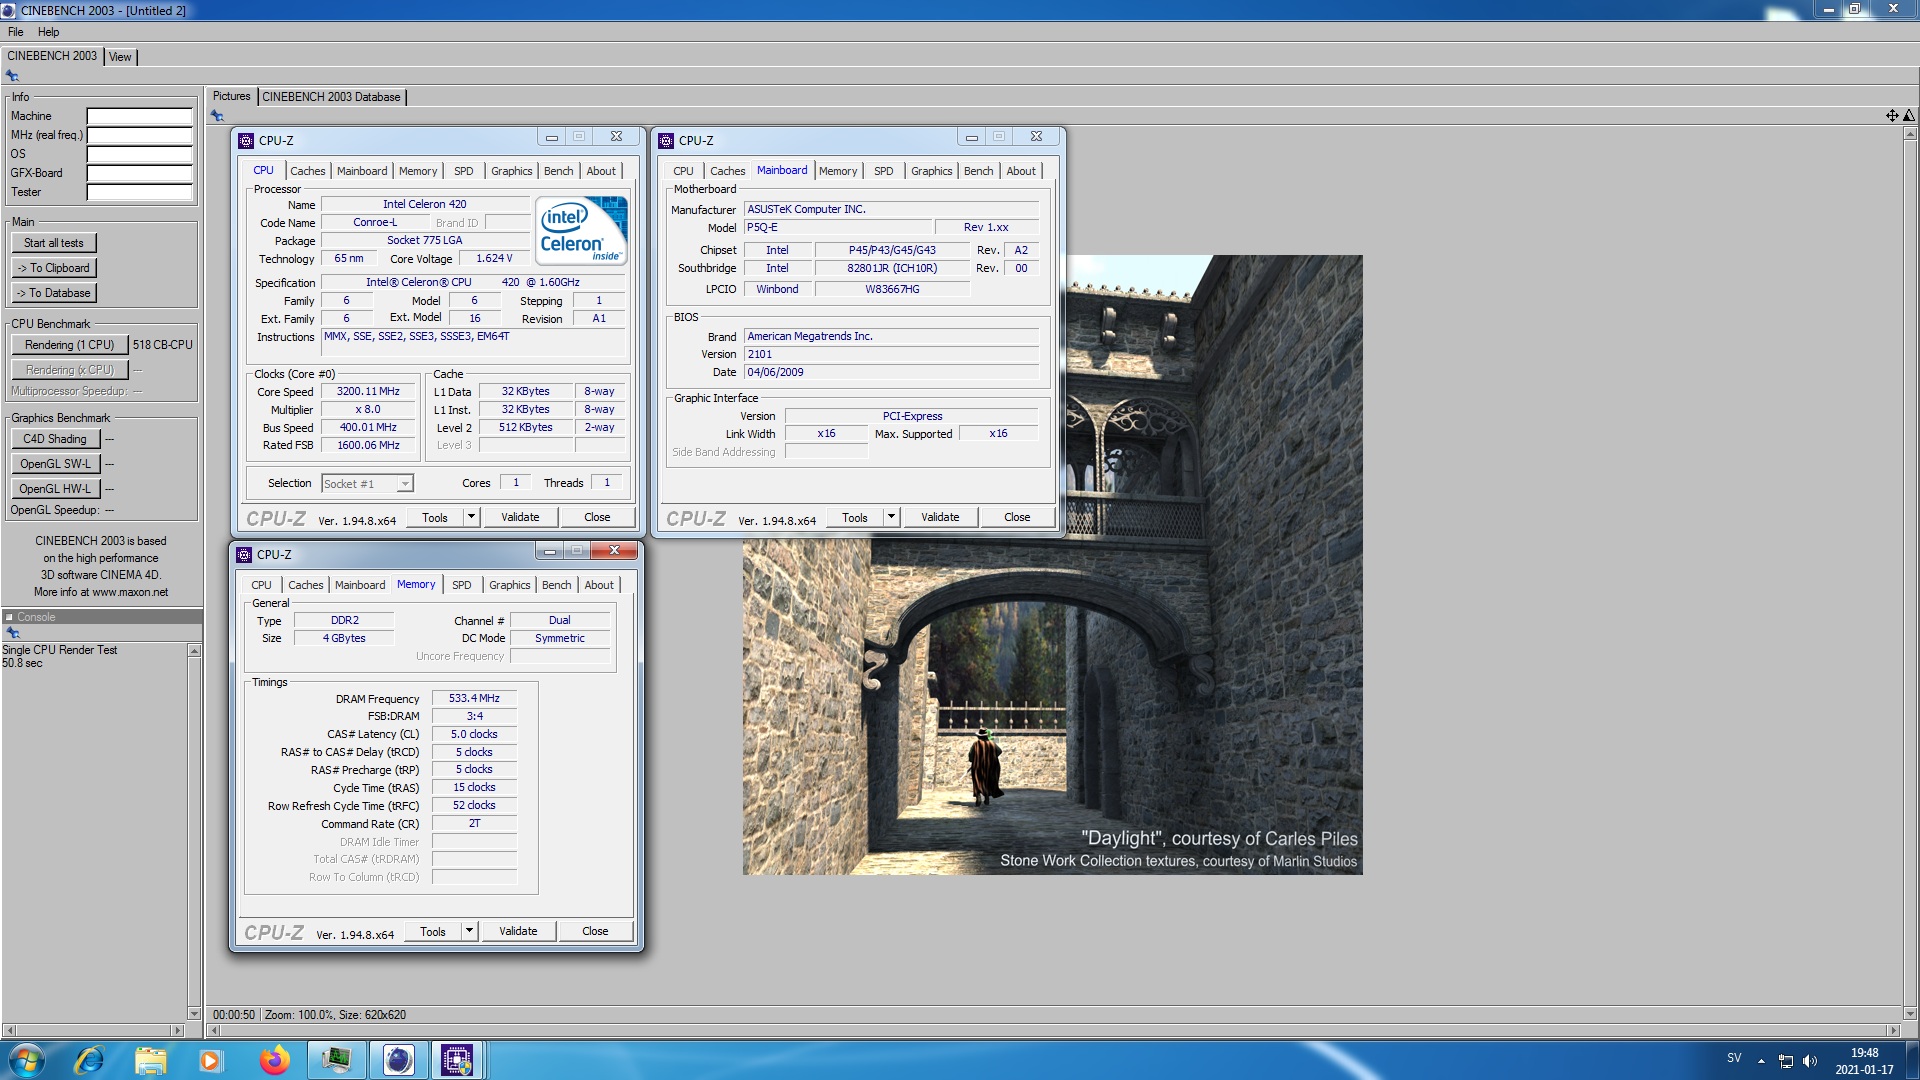Show hidden tray icons arrow
1920x1080 pixels.
pyautogui.click(x=1761, y=1061)
